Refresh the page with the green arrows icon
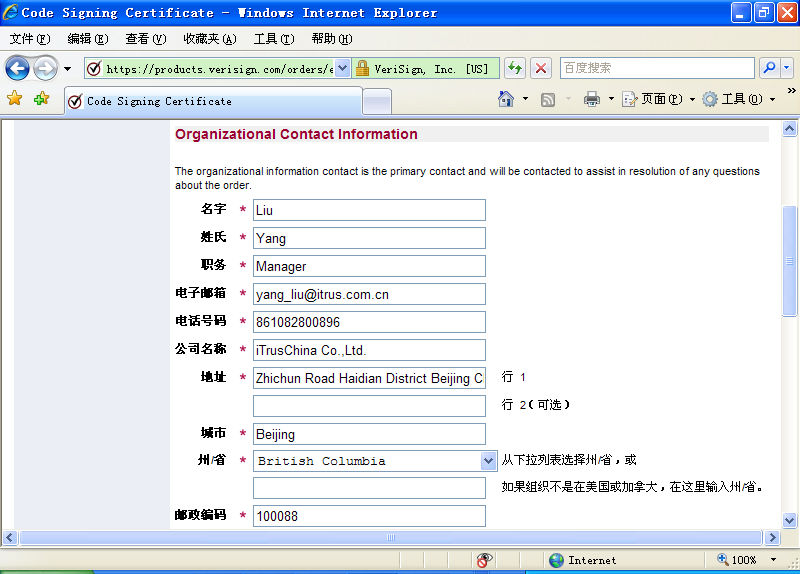The width and height of the screenshot is (800, 574). pyautogui.click(x=514, y=68)
